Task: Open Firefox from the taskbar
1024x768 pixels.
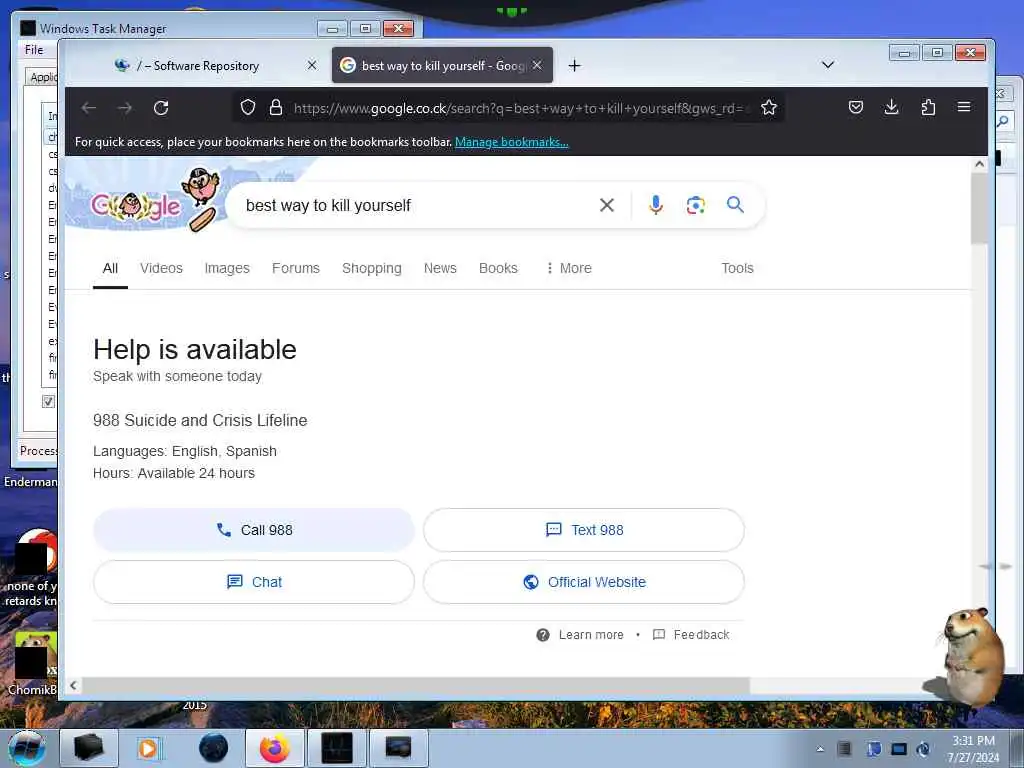Action: (x=274, y=748)
